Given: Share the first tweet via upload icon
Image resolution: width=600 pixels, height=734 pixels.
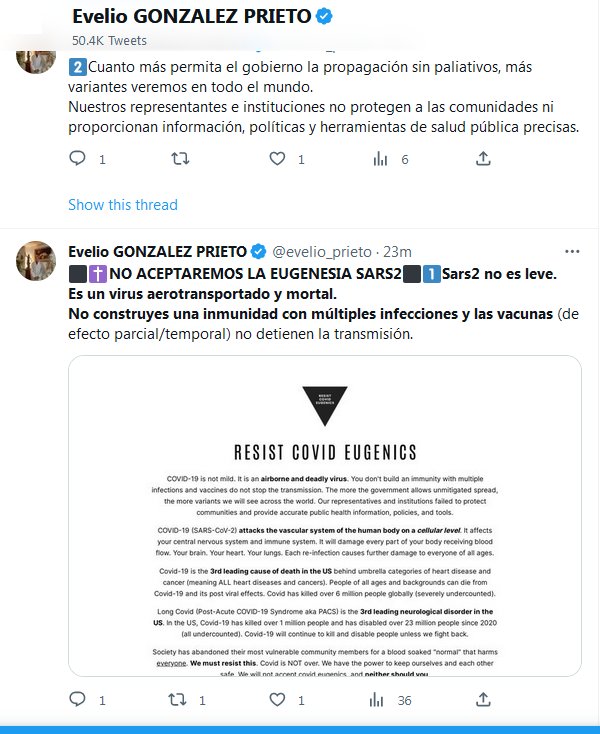Looking at the screenshot, I should click(483, 159).
